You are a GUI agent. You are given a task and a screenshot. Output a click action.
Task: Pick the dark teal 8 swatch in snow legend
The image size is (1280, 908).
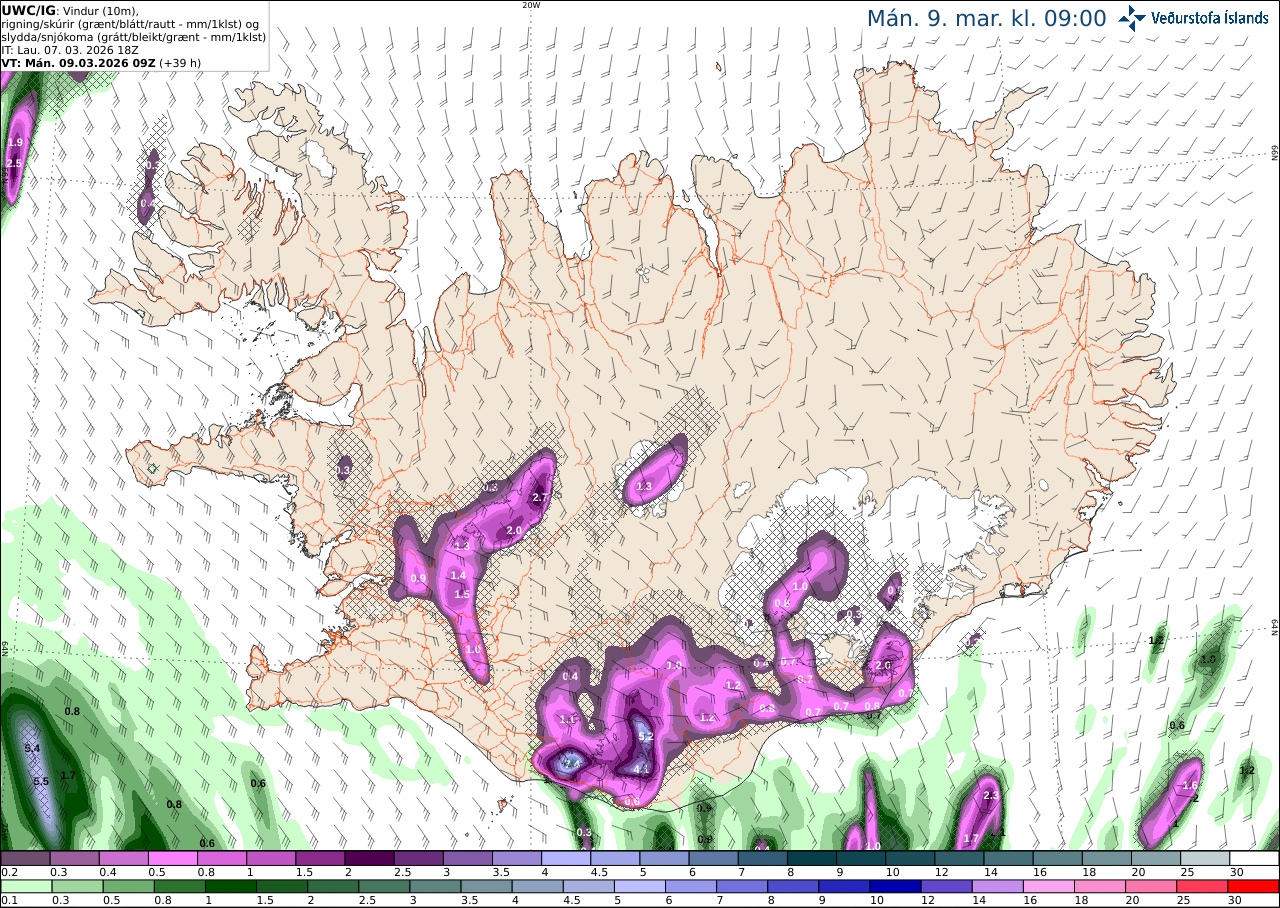(x=811, y=858)
